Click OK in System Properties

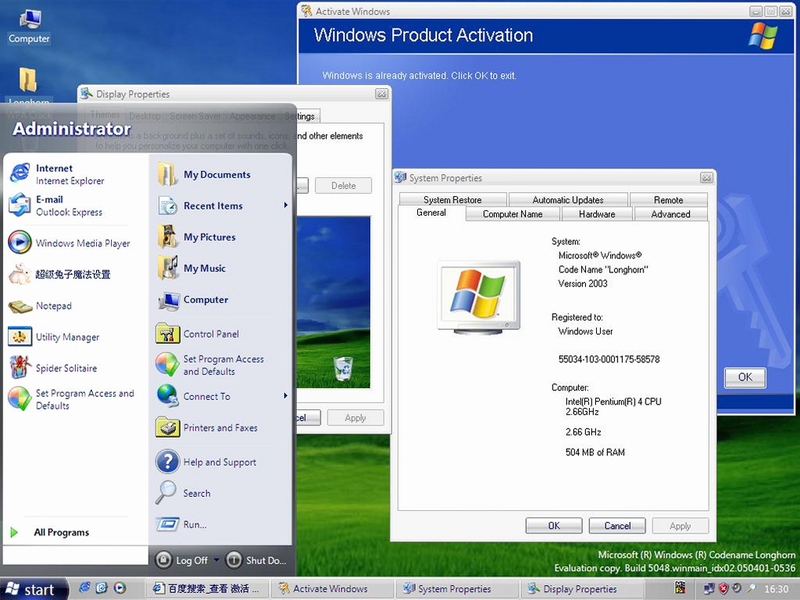pyautogui.click(x=554, y=526)
